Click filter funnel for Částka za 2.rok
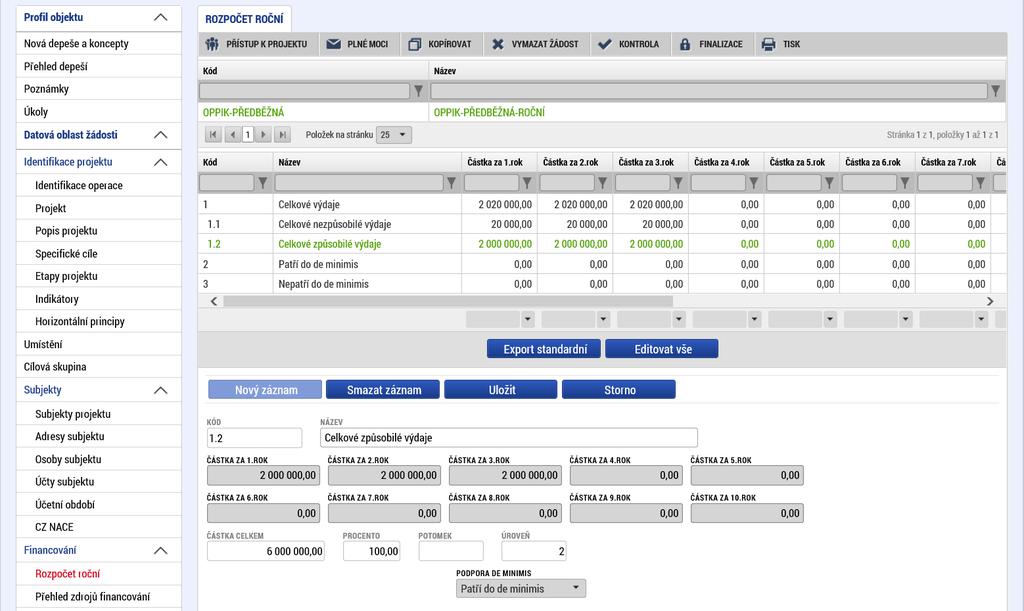 (603, 183)
